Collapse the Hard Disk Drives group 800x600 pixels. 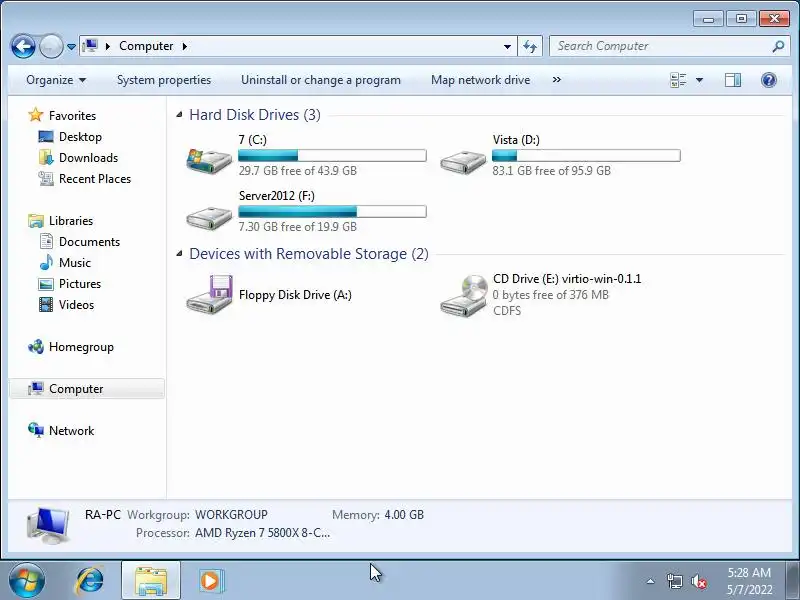[179, 115]
